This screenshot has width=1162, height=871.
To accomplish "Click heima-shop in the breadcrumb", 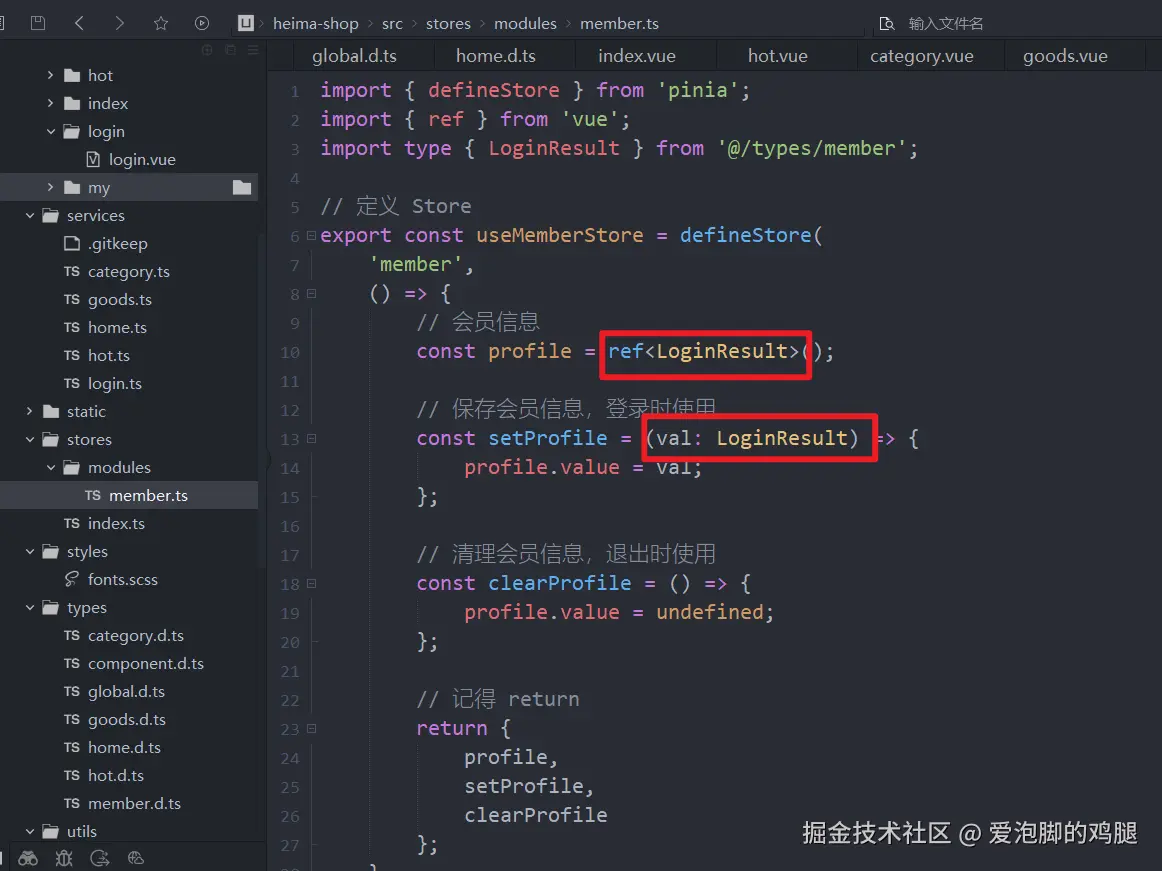I will 316,24.
